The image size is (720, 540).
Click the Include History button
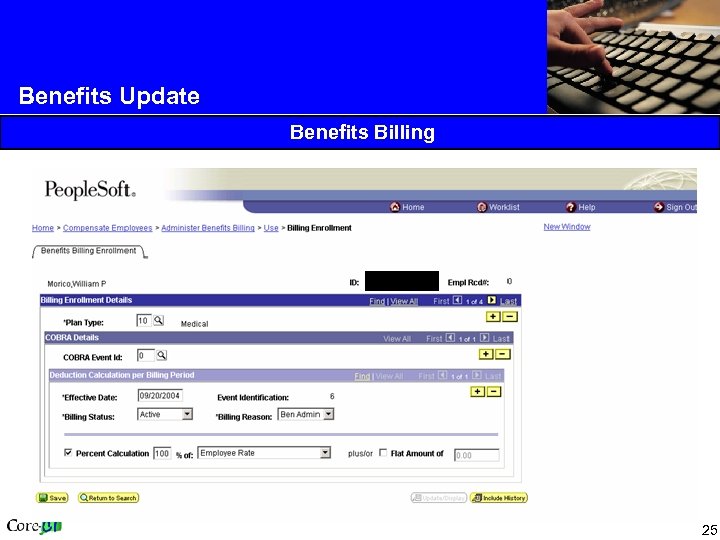499,498
